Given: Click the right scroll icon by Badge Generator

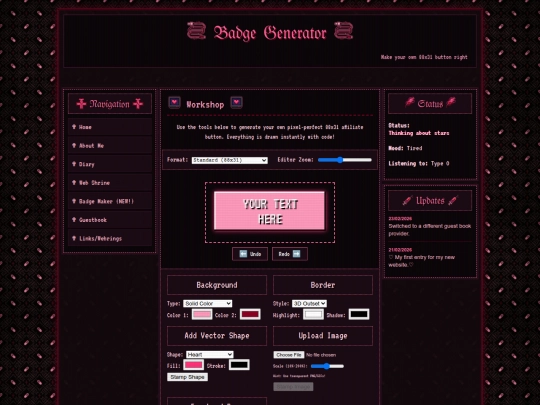Looking at the screenshot, I should [x=344, y=31].
